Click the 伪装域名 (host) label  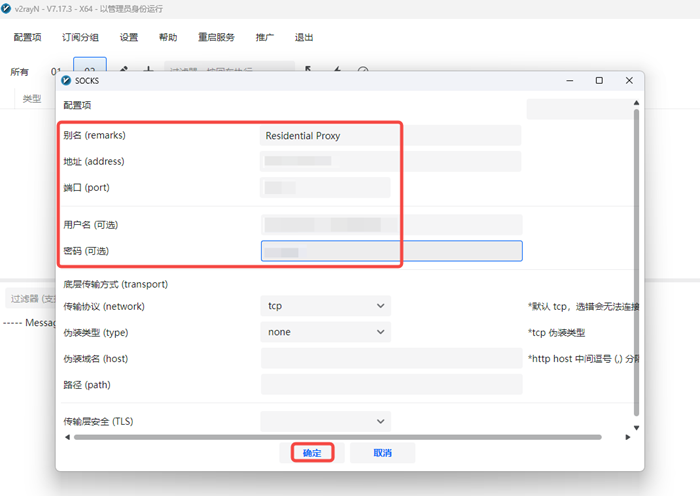coord(96,358)
